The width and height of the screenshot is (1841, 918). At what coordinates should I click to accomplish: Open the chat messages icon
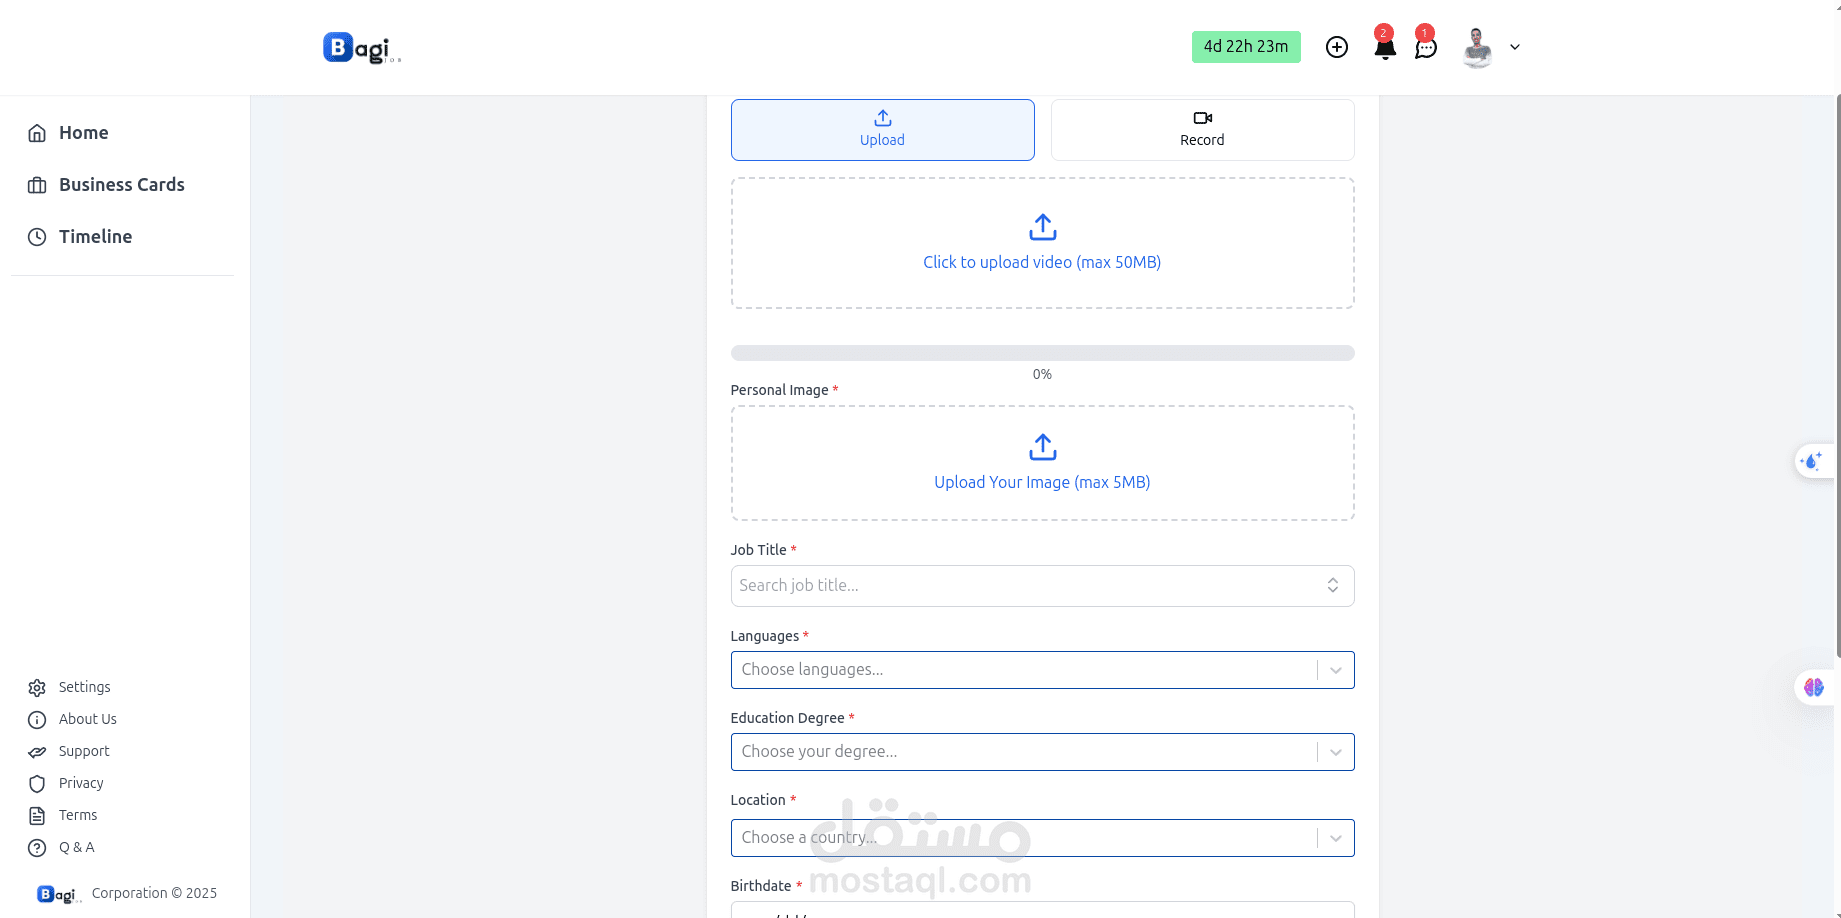pos(1426,48)
